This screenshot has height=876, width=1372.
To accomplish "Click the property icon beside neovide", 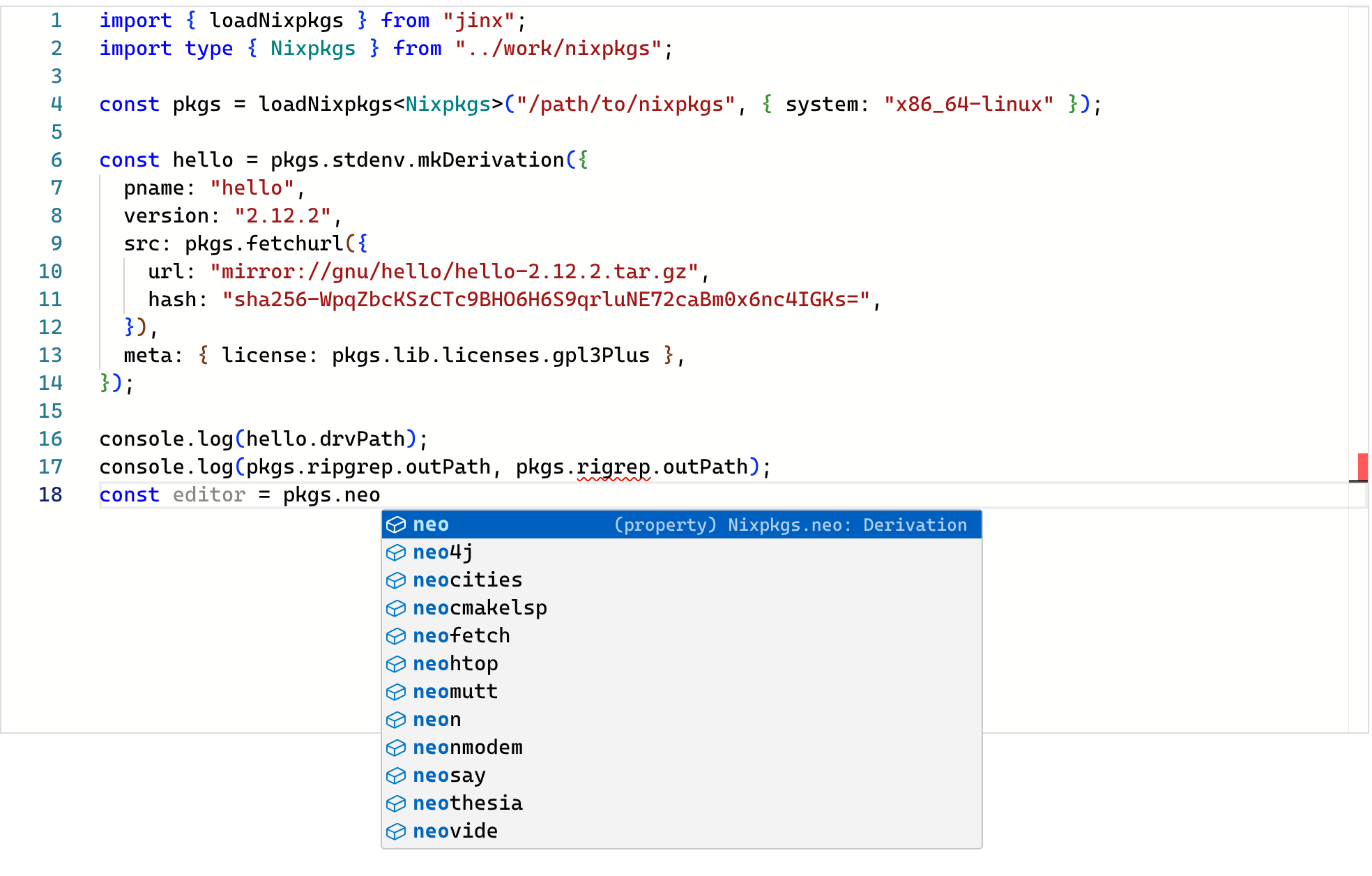I will 396,833.
